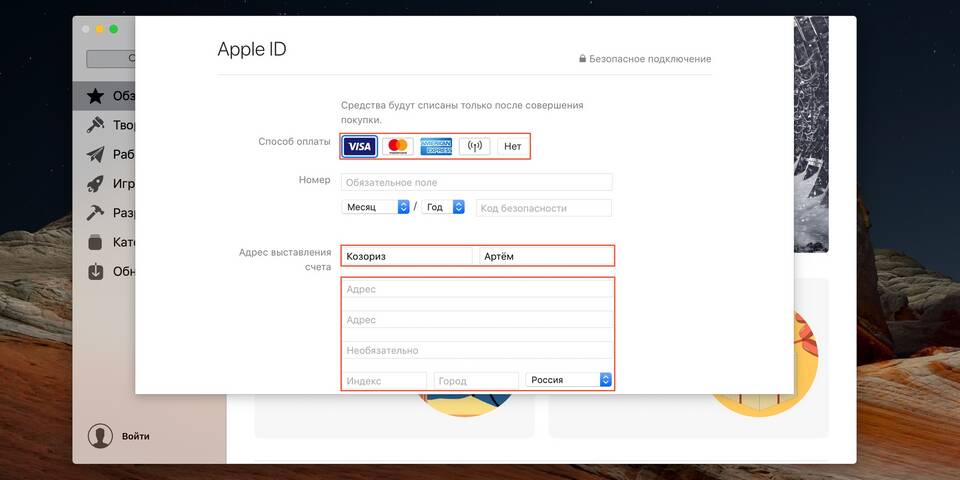Screen dimensions: 960x480
Task: Click the 'Apple ID' heading
Action: click(x=252, y=49)
